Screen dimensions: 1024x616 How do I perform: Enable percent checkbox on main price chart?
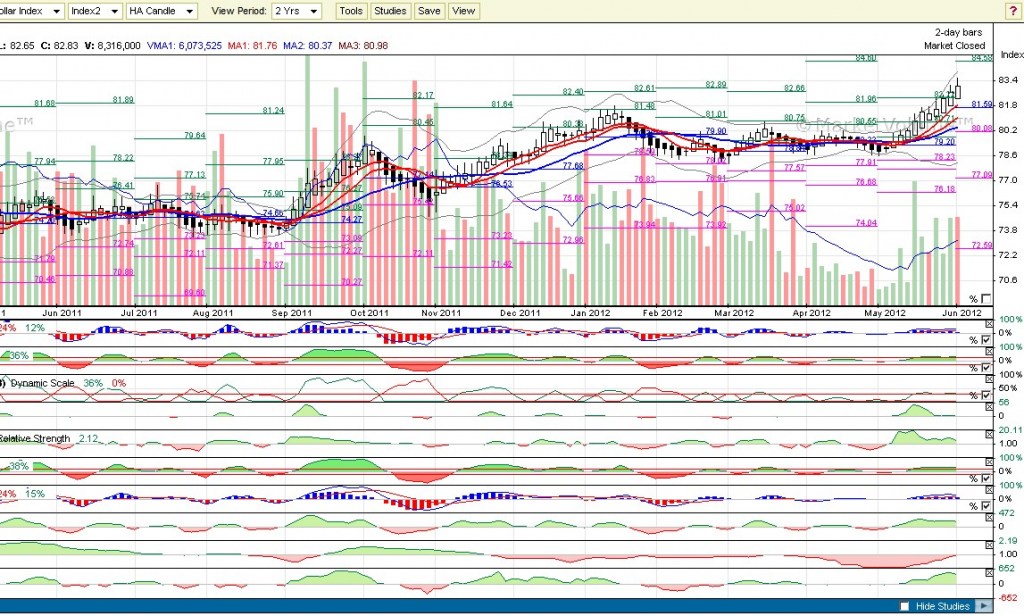pyautogui.click(x=986, y=299)
